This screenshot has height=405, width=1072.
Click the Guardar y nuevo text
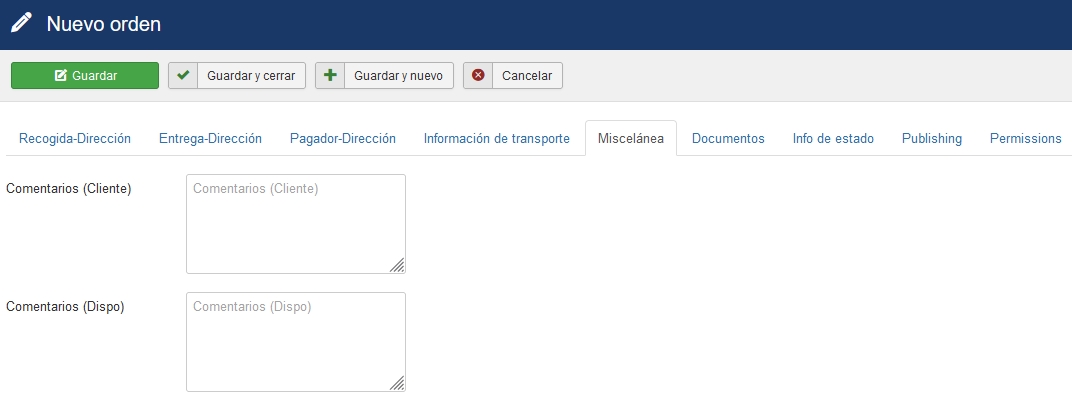click(399, 76)
